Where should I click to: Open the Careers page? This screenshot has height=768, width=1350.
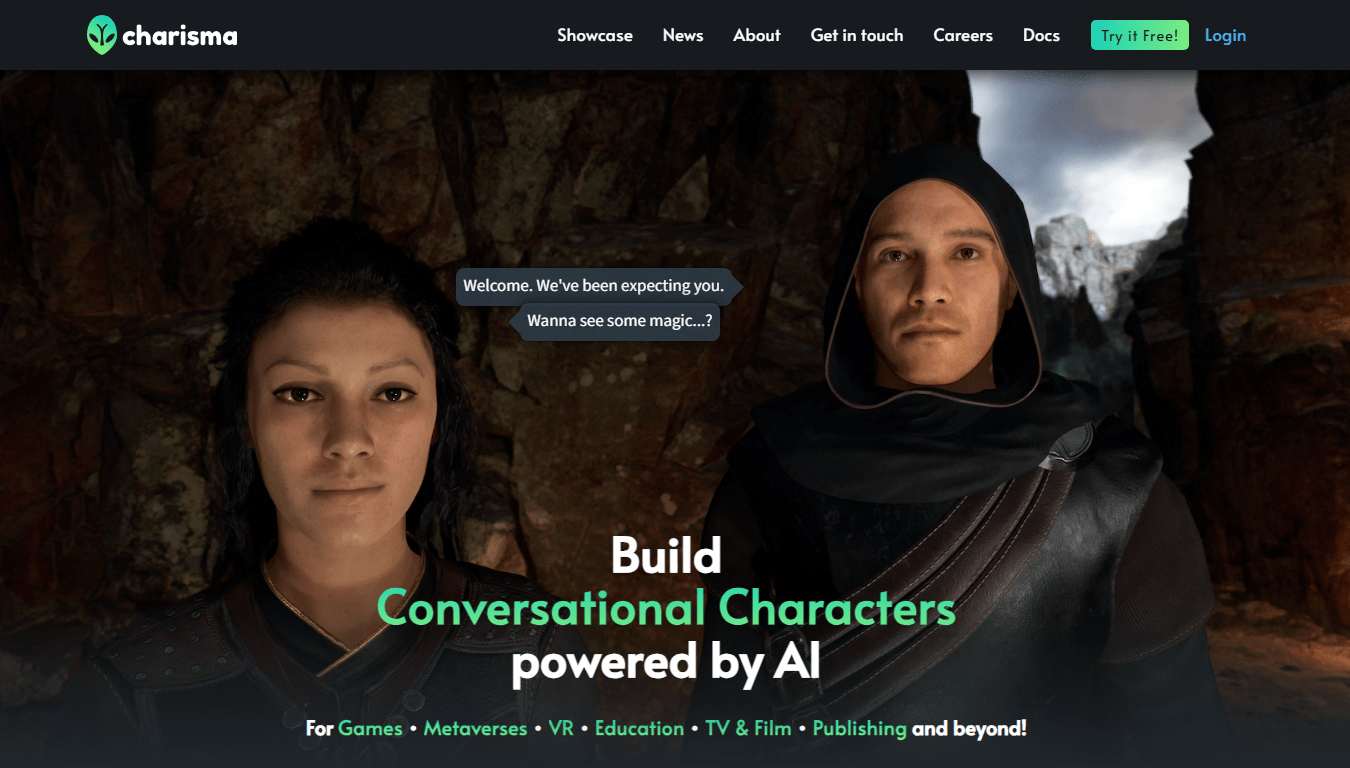click(x=963, y=35)
